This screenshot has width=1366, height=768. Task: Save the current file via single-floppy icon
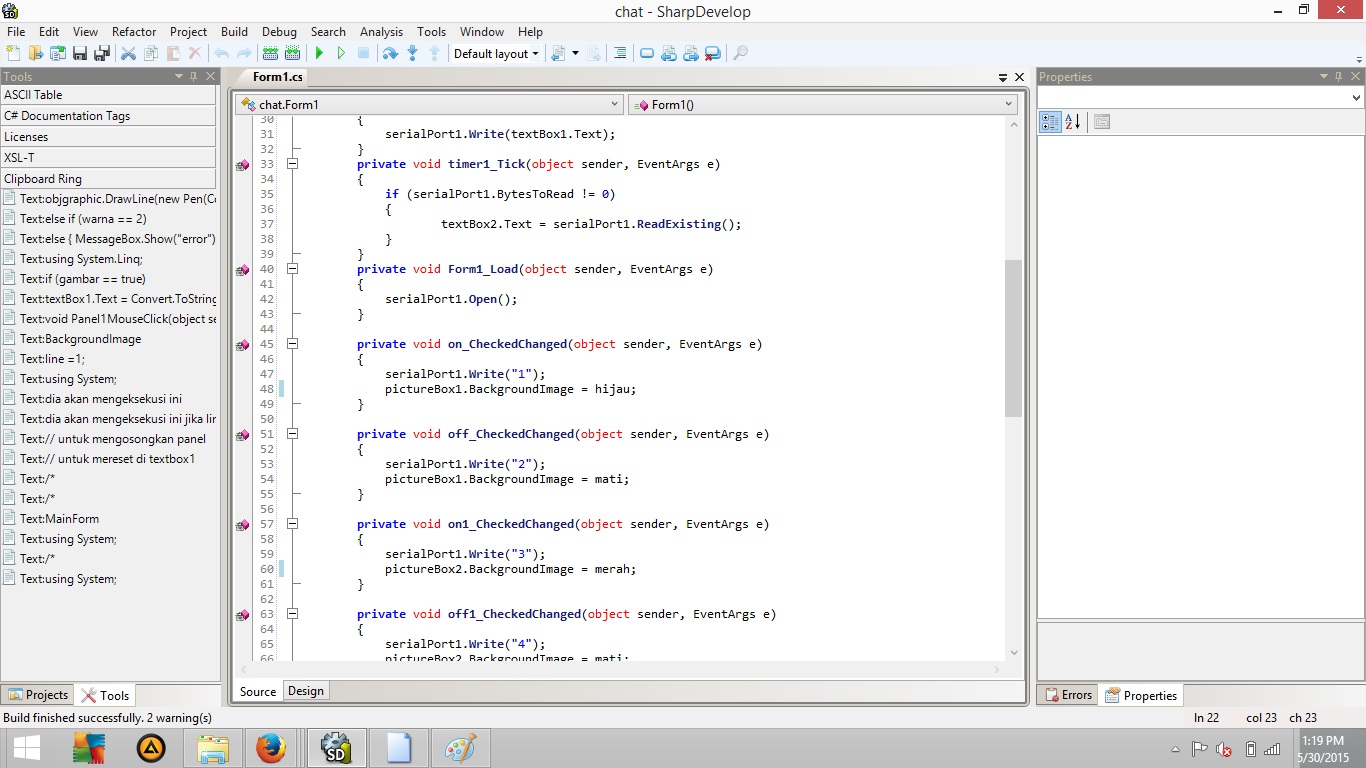tap(80, 53)
